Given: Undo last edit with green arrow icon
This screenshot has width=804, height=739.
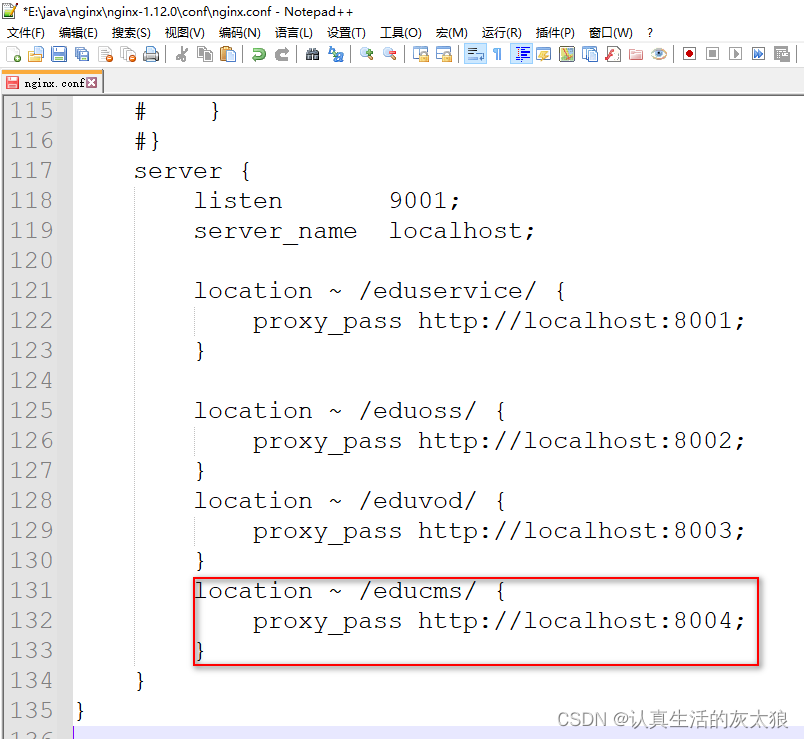Looking at the screenshot, I should [x=258, y=54].
